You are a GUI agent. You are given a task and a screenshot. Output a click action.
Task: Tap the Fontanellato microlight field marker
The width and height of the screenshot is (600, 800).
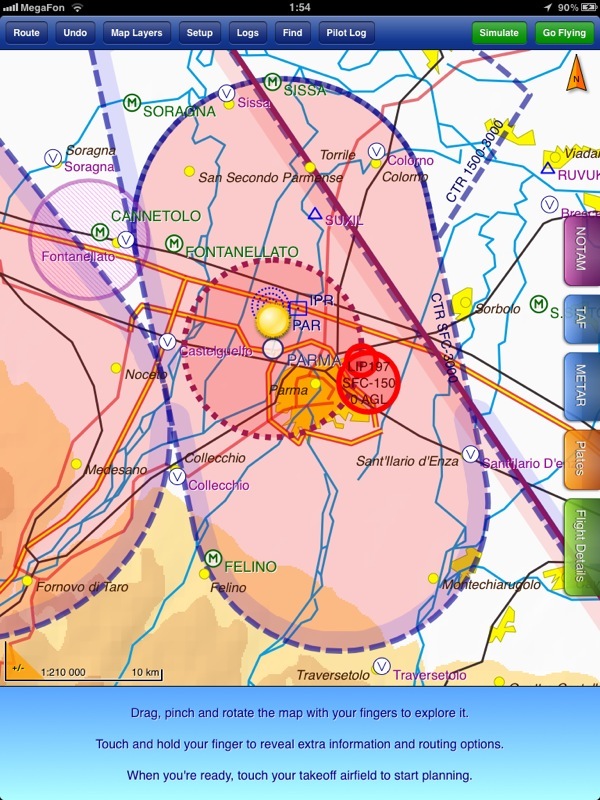174,243
